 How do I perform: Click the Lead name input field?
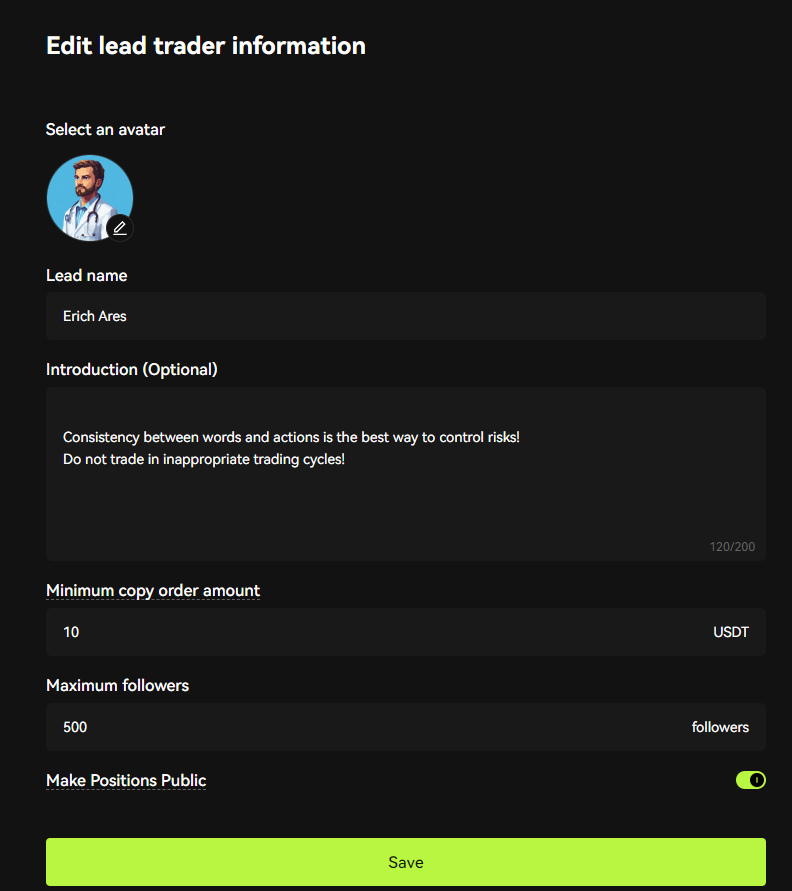pos(406,316)
